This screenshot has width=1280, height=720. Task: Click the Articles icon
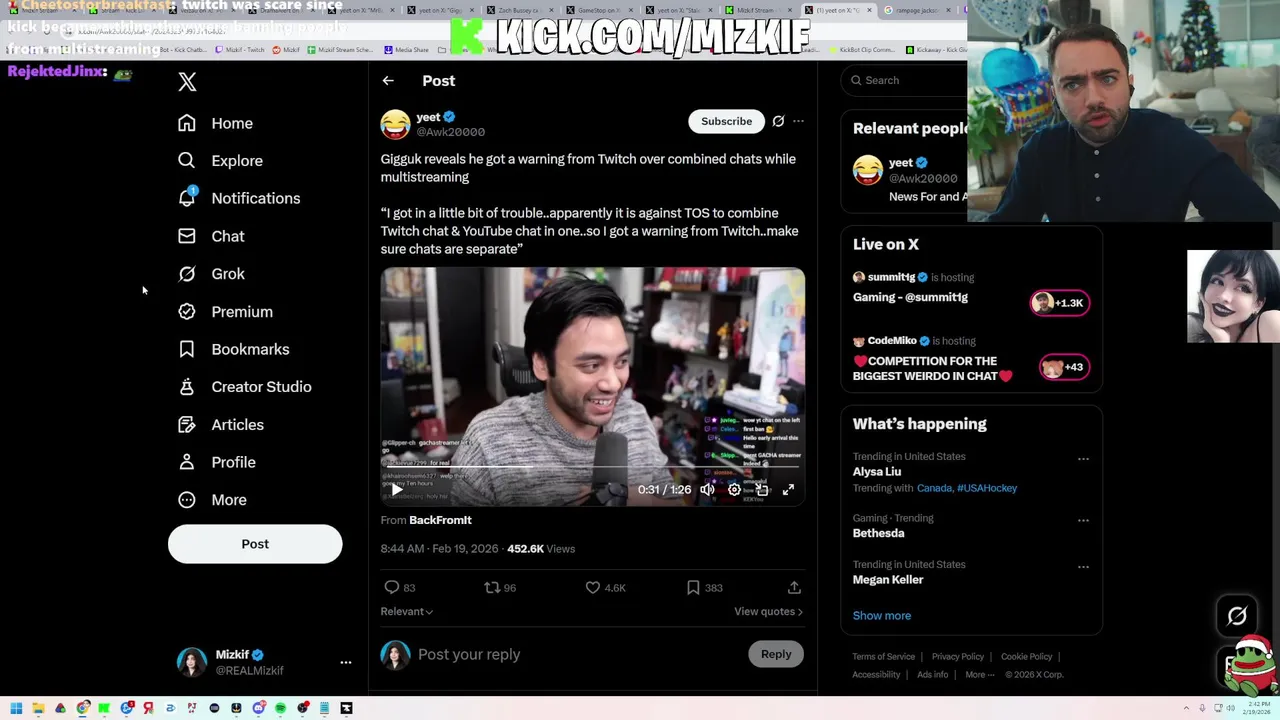(187, 425)
